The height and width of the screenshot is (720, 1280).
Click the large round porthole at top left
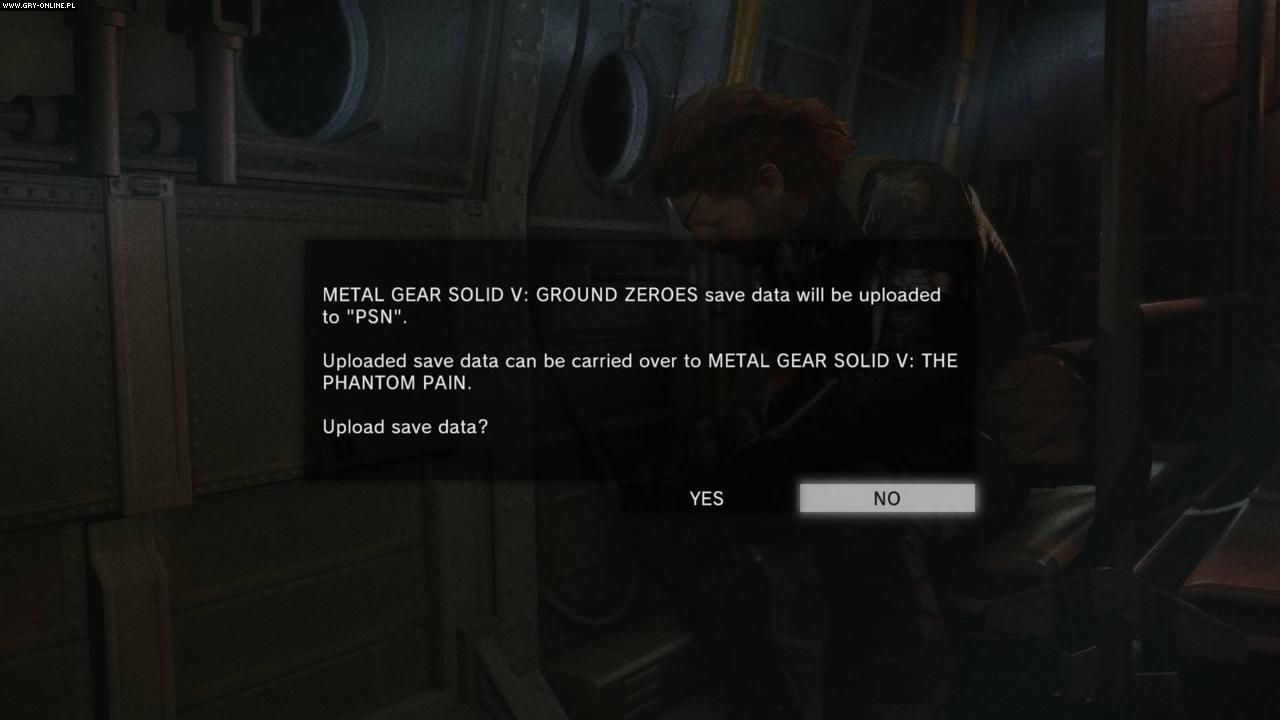tap(307, 67)
